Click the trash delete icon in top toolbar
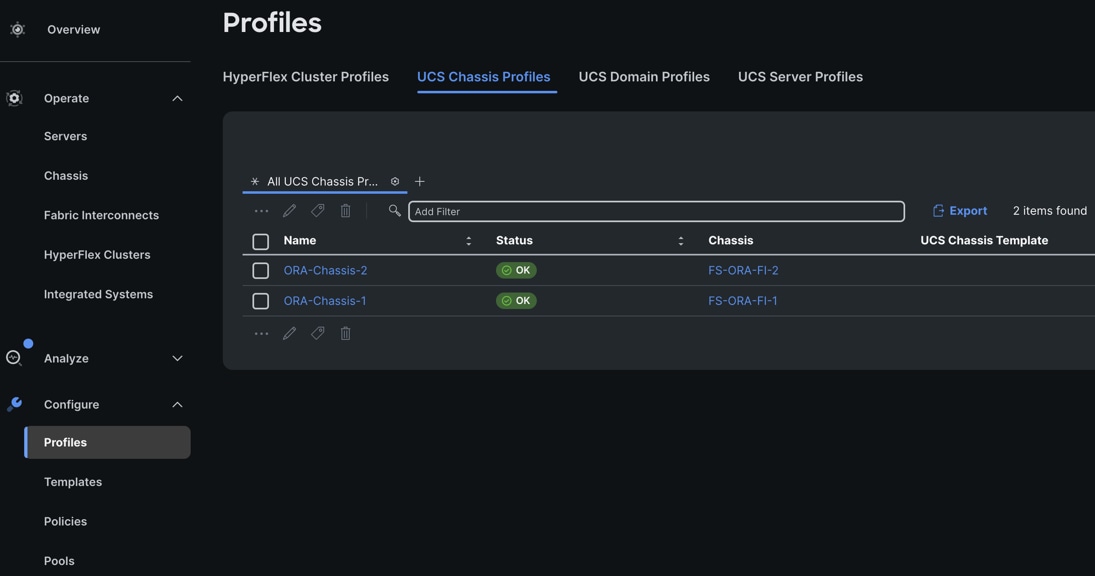Screen dimensions: 1095x576 point(345,211)
